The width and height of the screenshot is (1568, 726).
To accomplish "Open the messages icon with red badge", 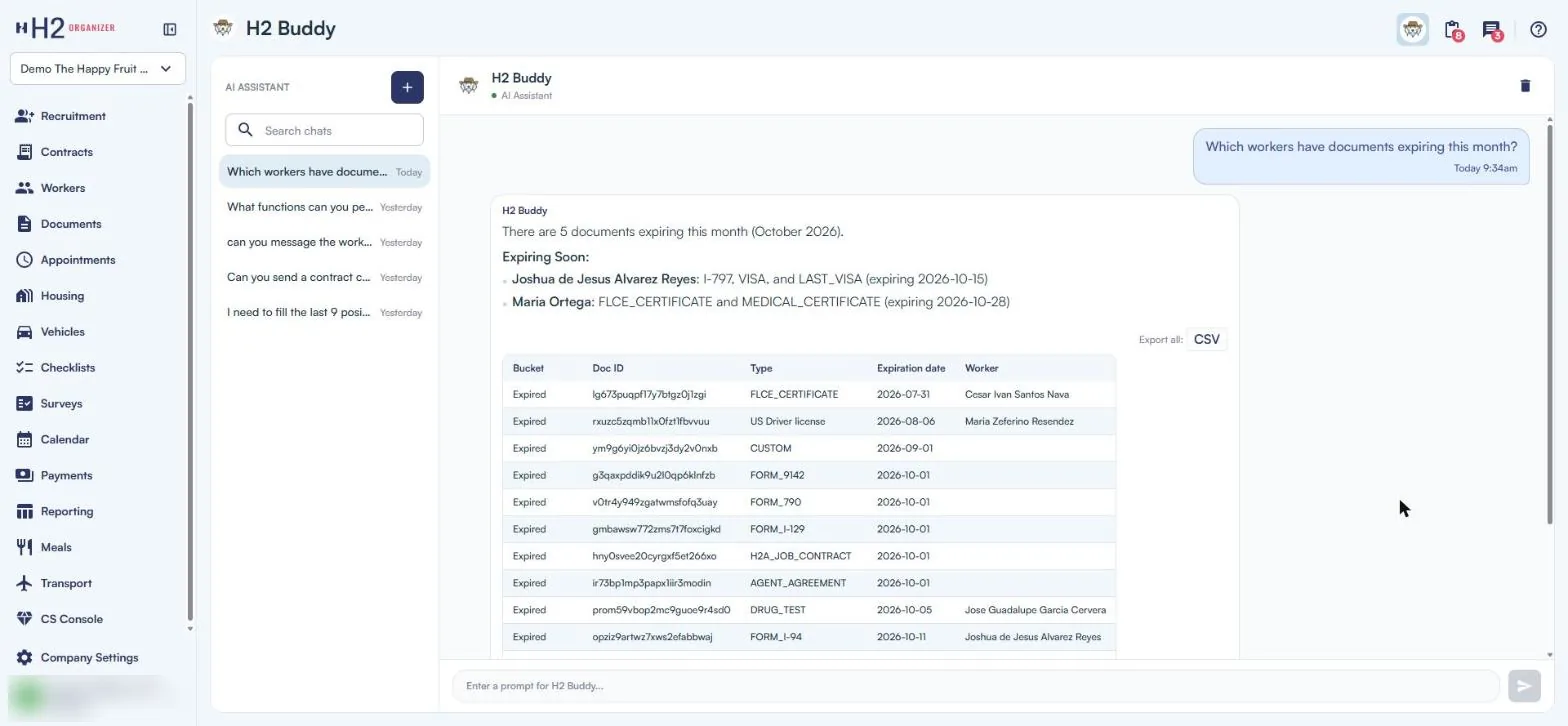I will point(1492,30).
